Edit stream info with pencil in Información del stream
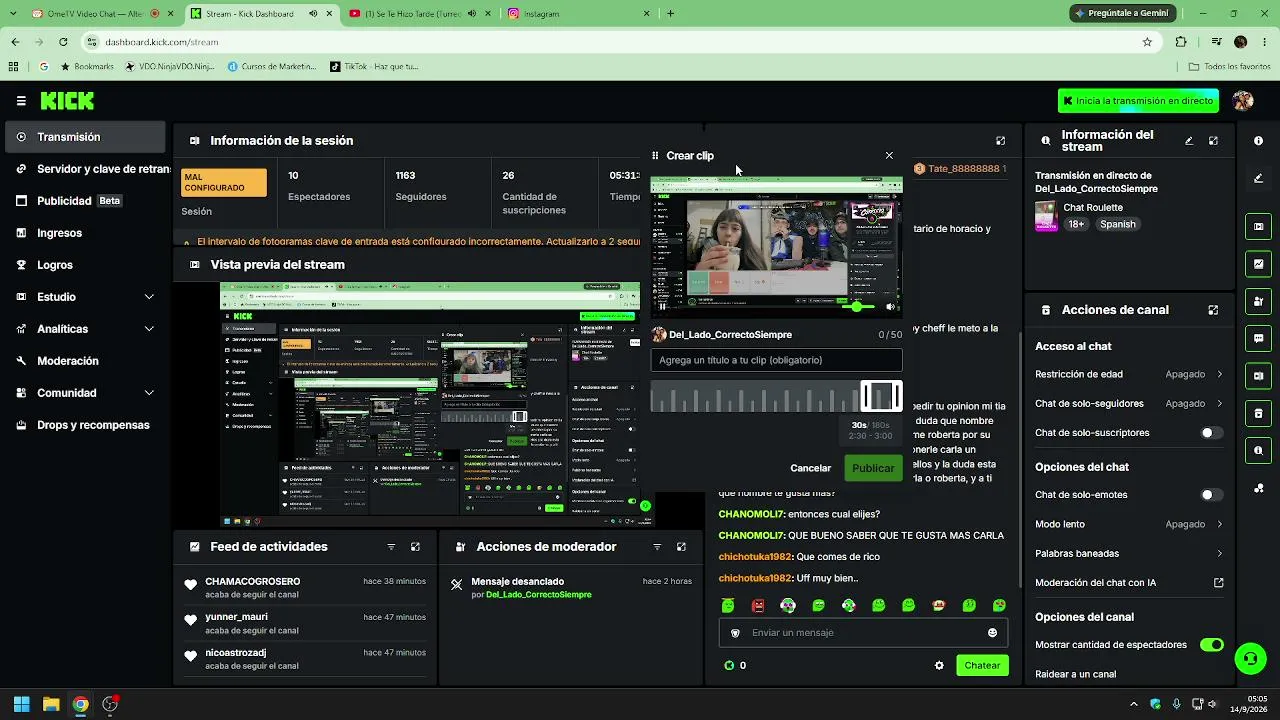Viewport: 1280px width, 720px height. tap(1189, 141)
